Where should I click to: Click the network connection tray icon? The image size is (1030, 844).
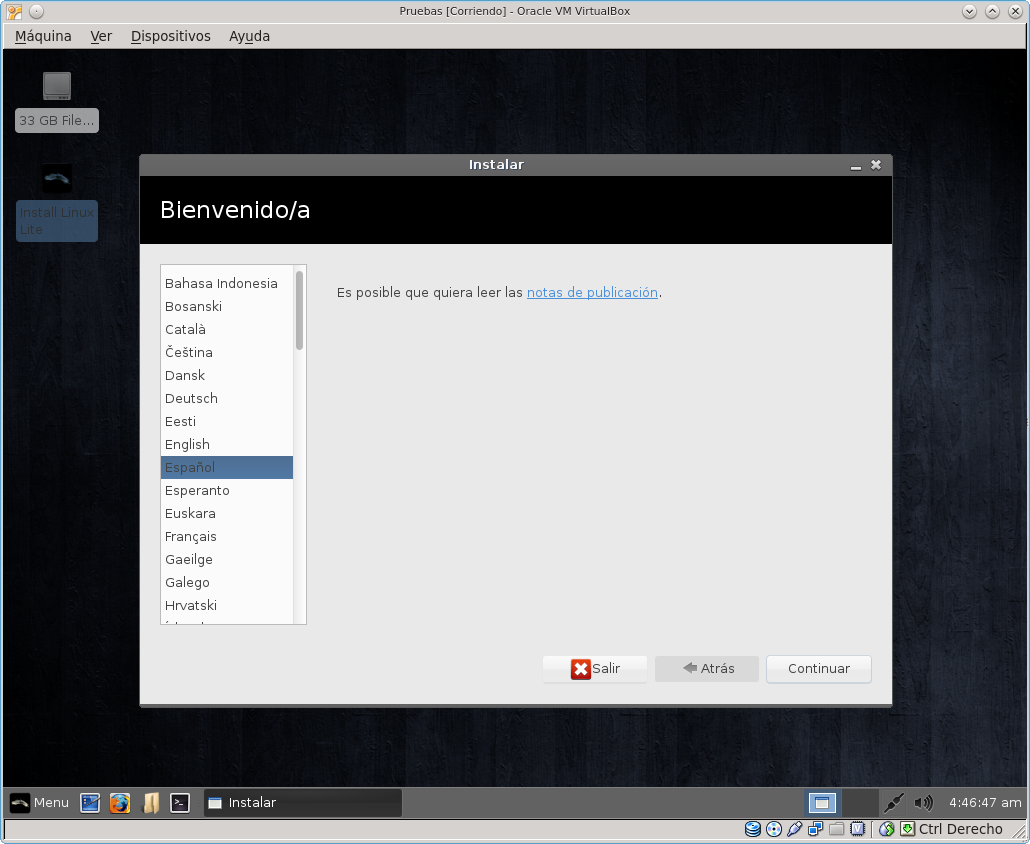894,802
